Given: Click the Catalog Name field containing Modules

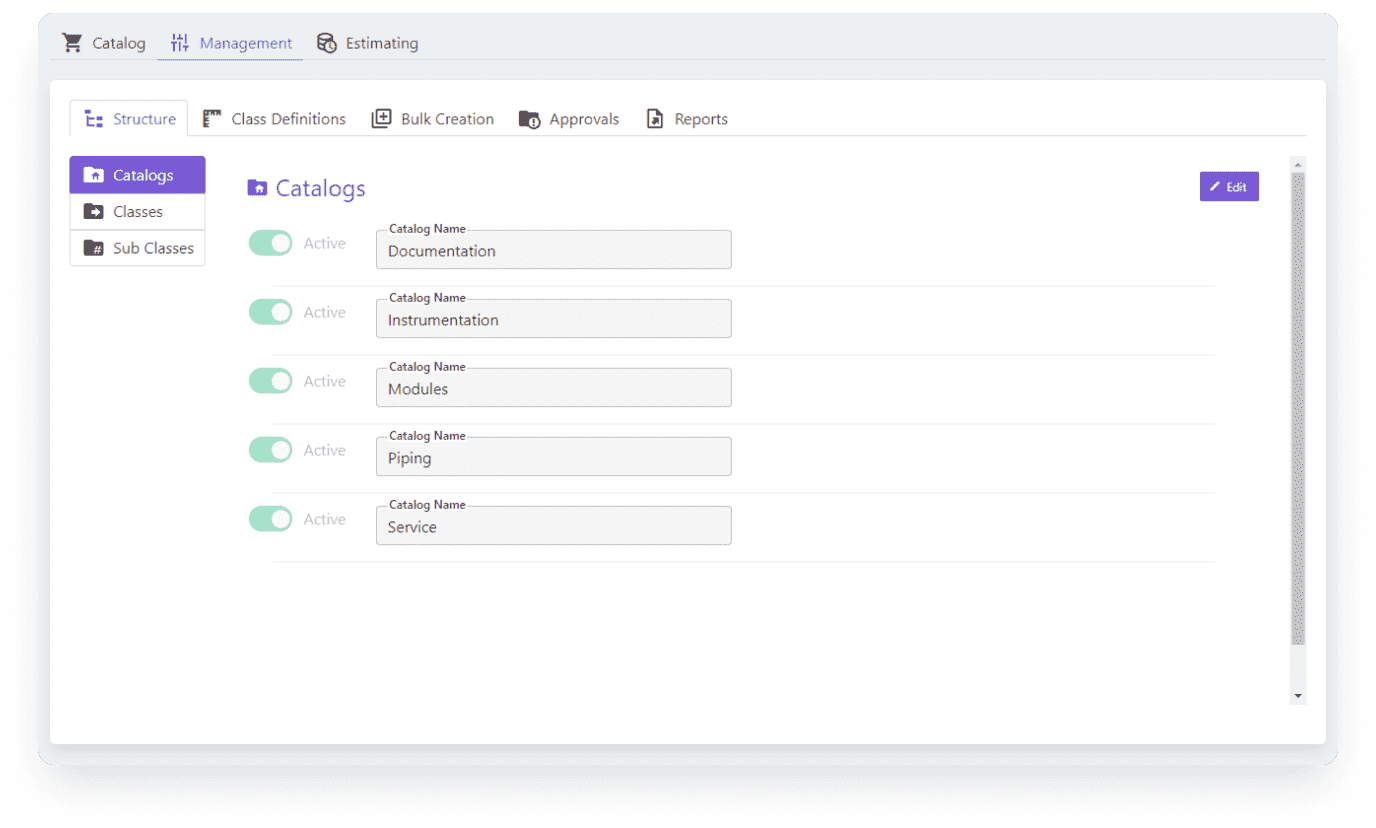Looking at the screenshot, I should coord(553,389).
